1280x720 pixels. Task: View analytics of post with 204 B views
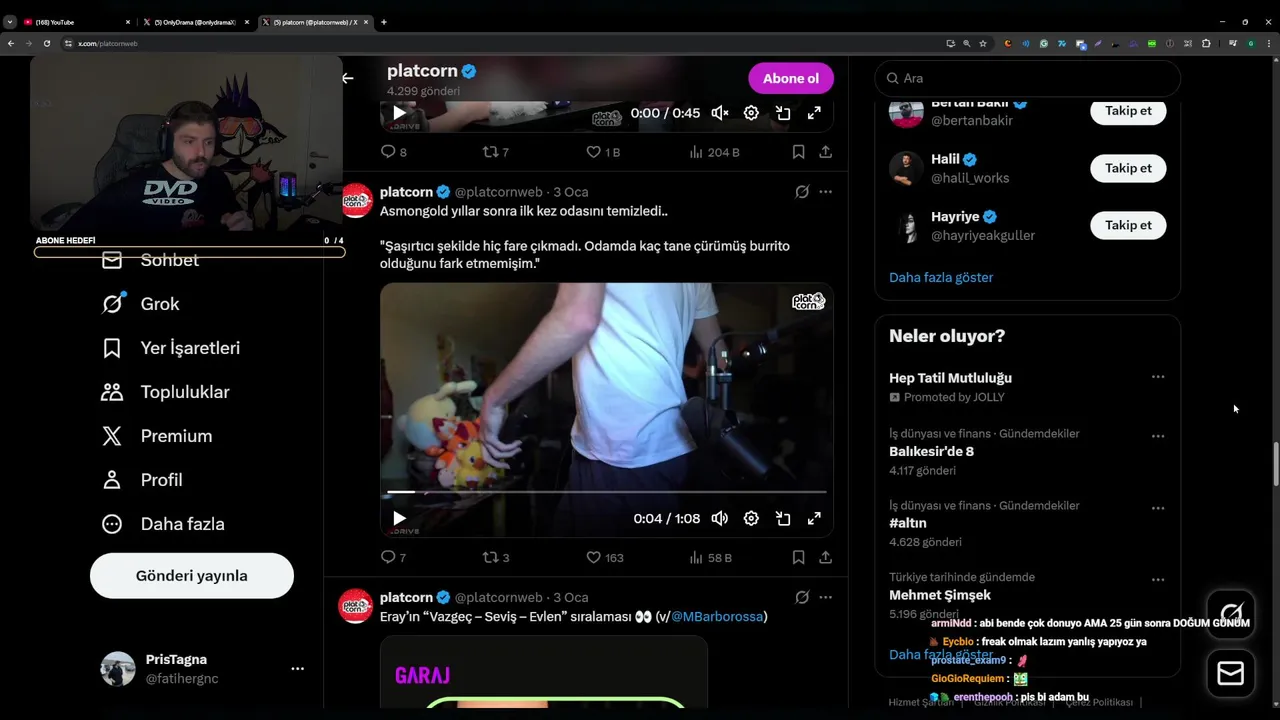click(714, 152)
